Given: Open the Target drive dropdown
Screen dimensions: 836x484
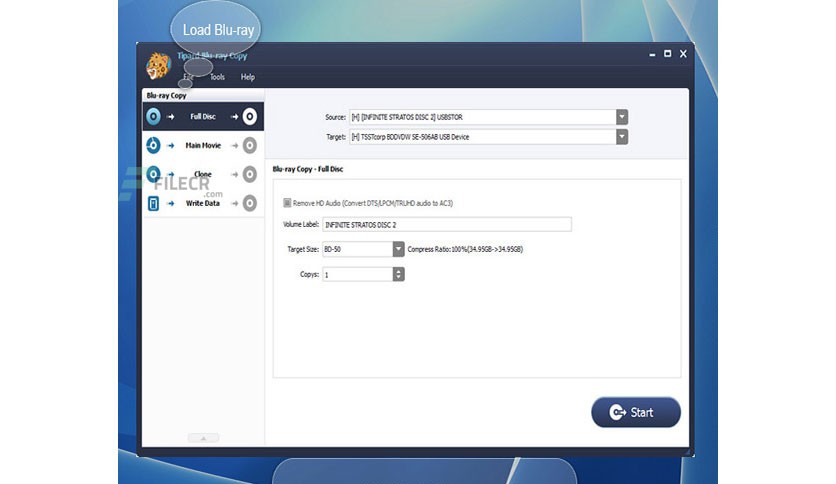Looking at the screenshot, I should coord(622,136).
